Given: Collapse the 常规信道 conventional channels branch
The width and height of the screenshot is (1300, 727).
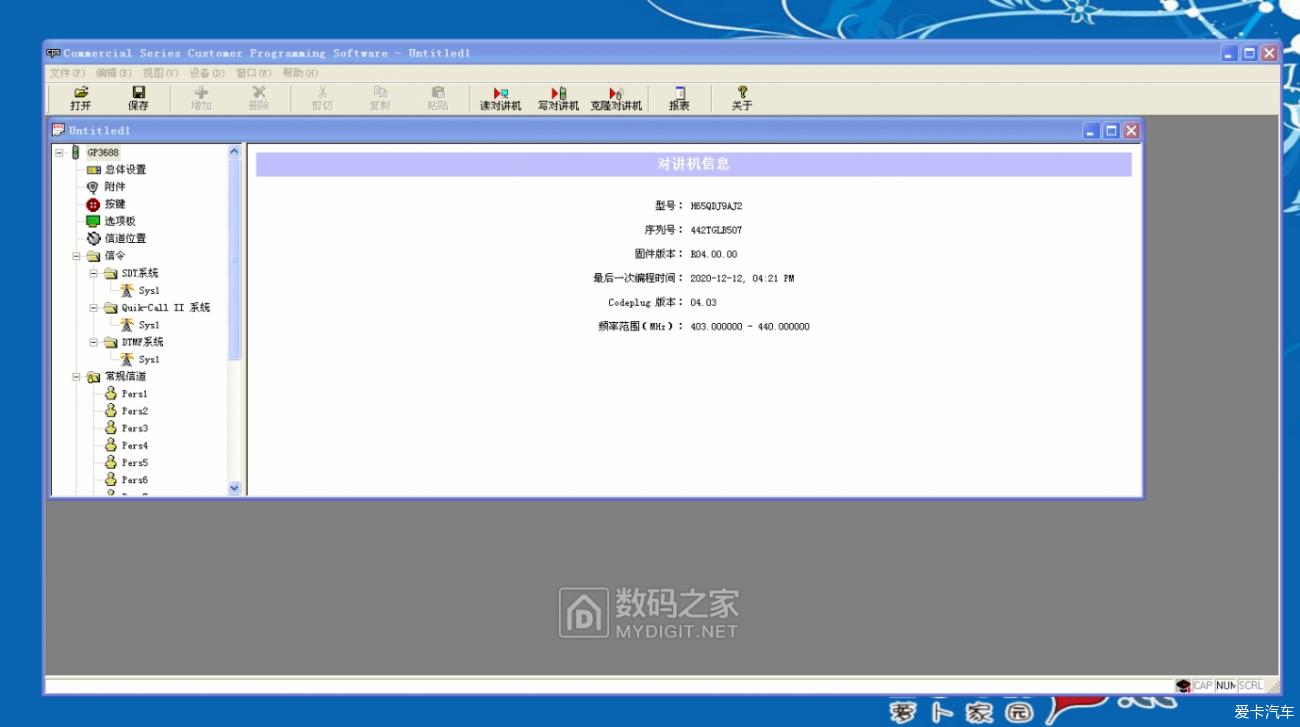Looking at the screenshot, I should tap(74, 376).
